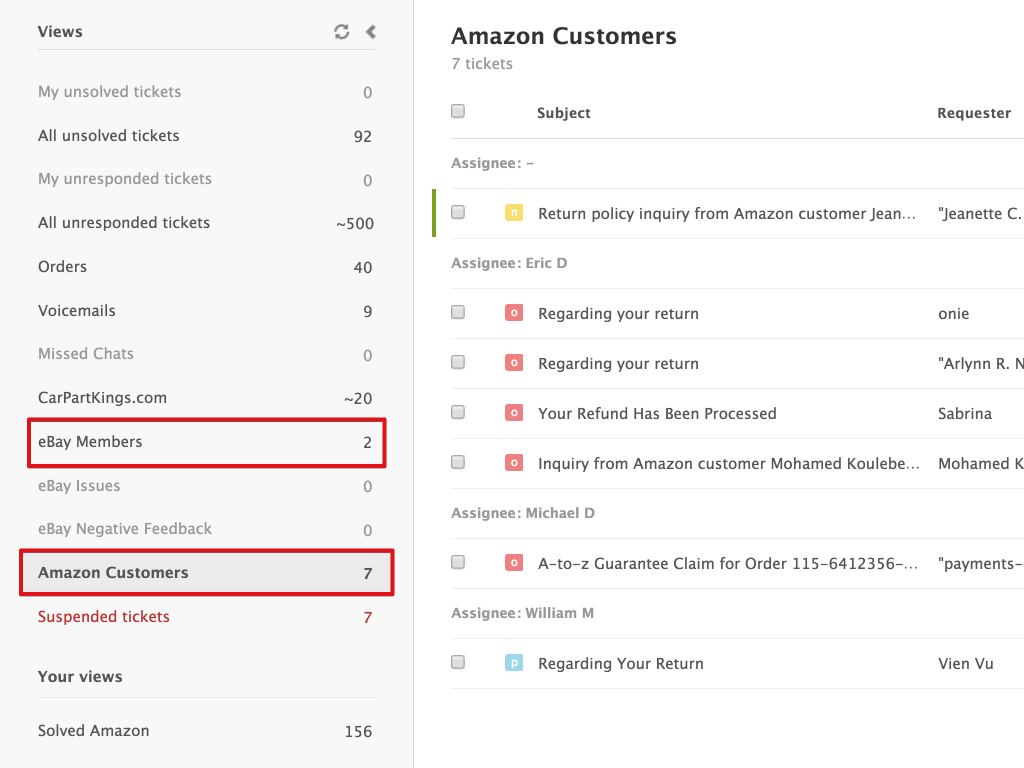Click yellow 'n' status badge on return policy ticket

(514, 213)
